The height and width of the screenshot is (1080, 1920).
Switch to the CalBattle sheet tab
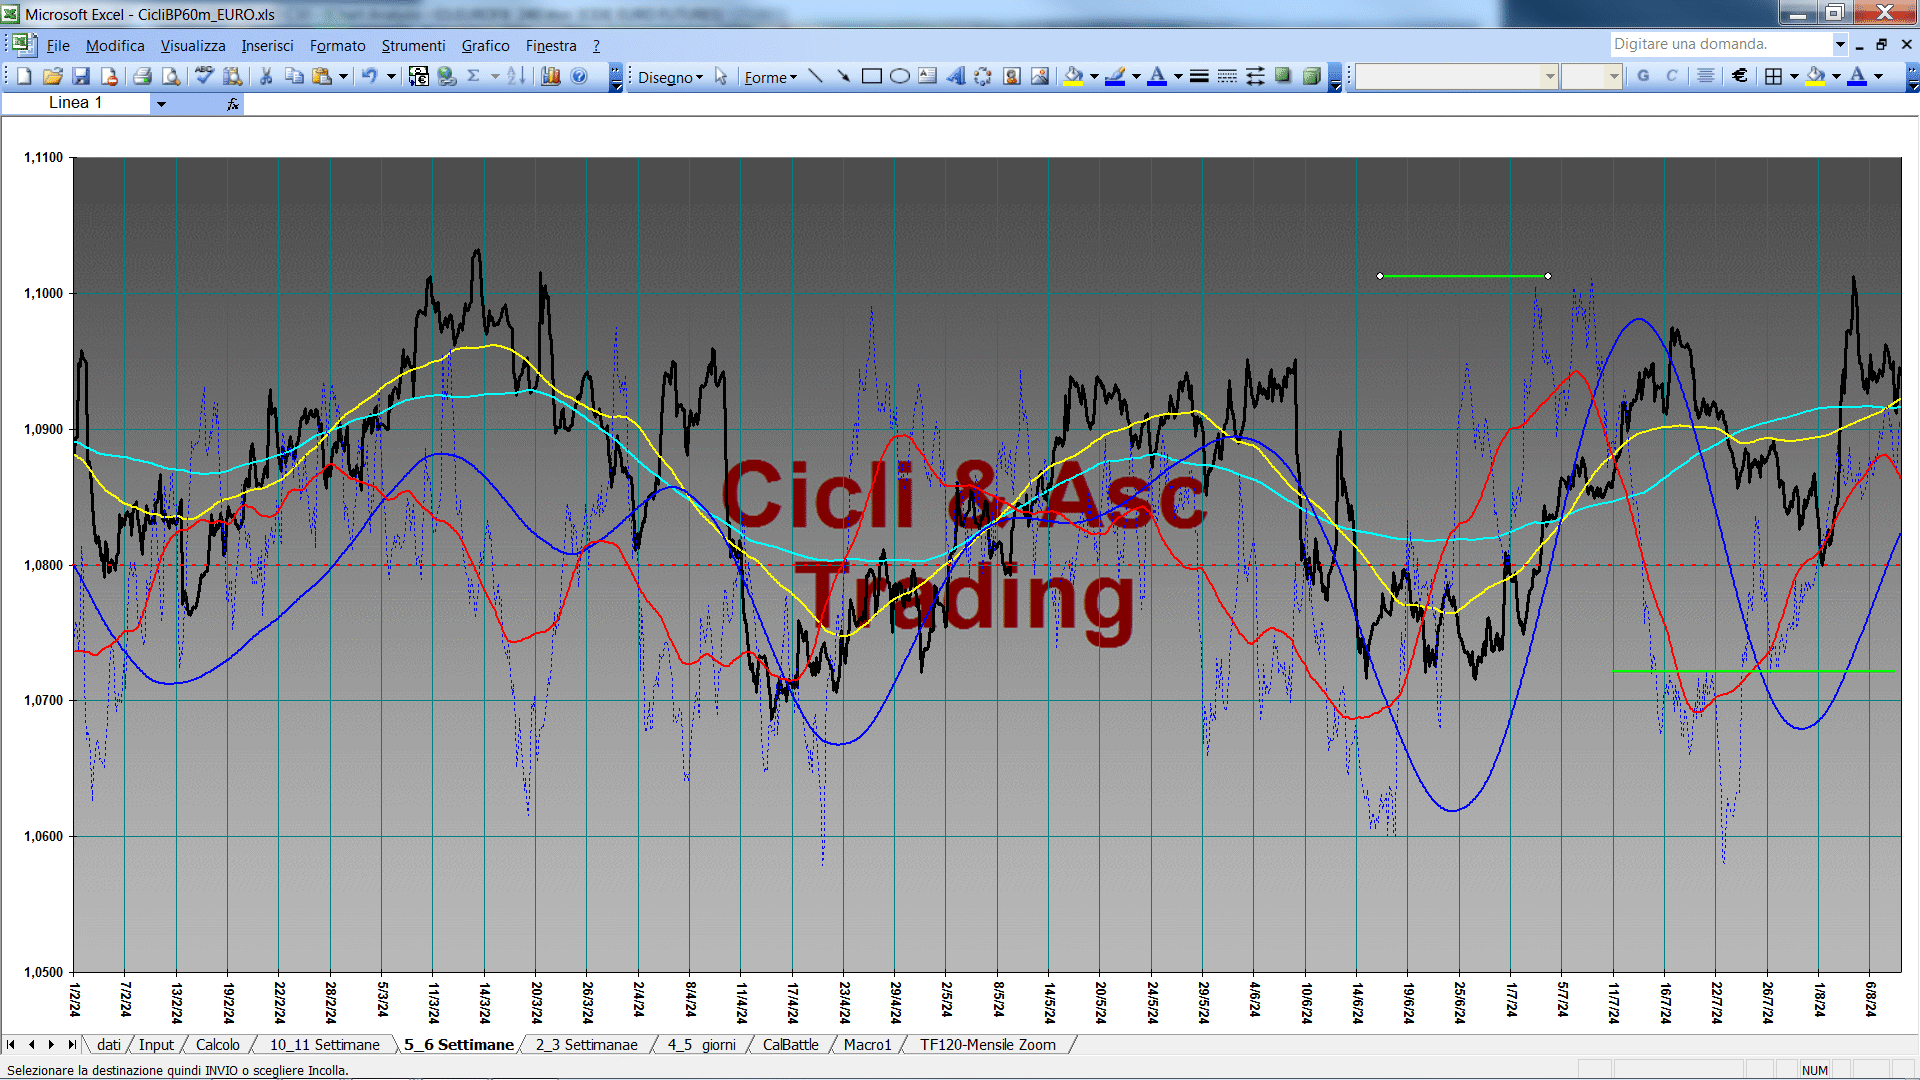point(790,1045)
